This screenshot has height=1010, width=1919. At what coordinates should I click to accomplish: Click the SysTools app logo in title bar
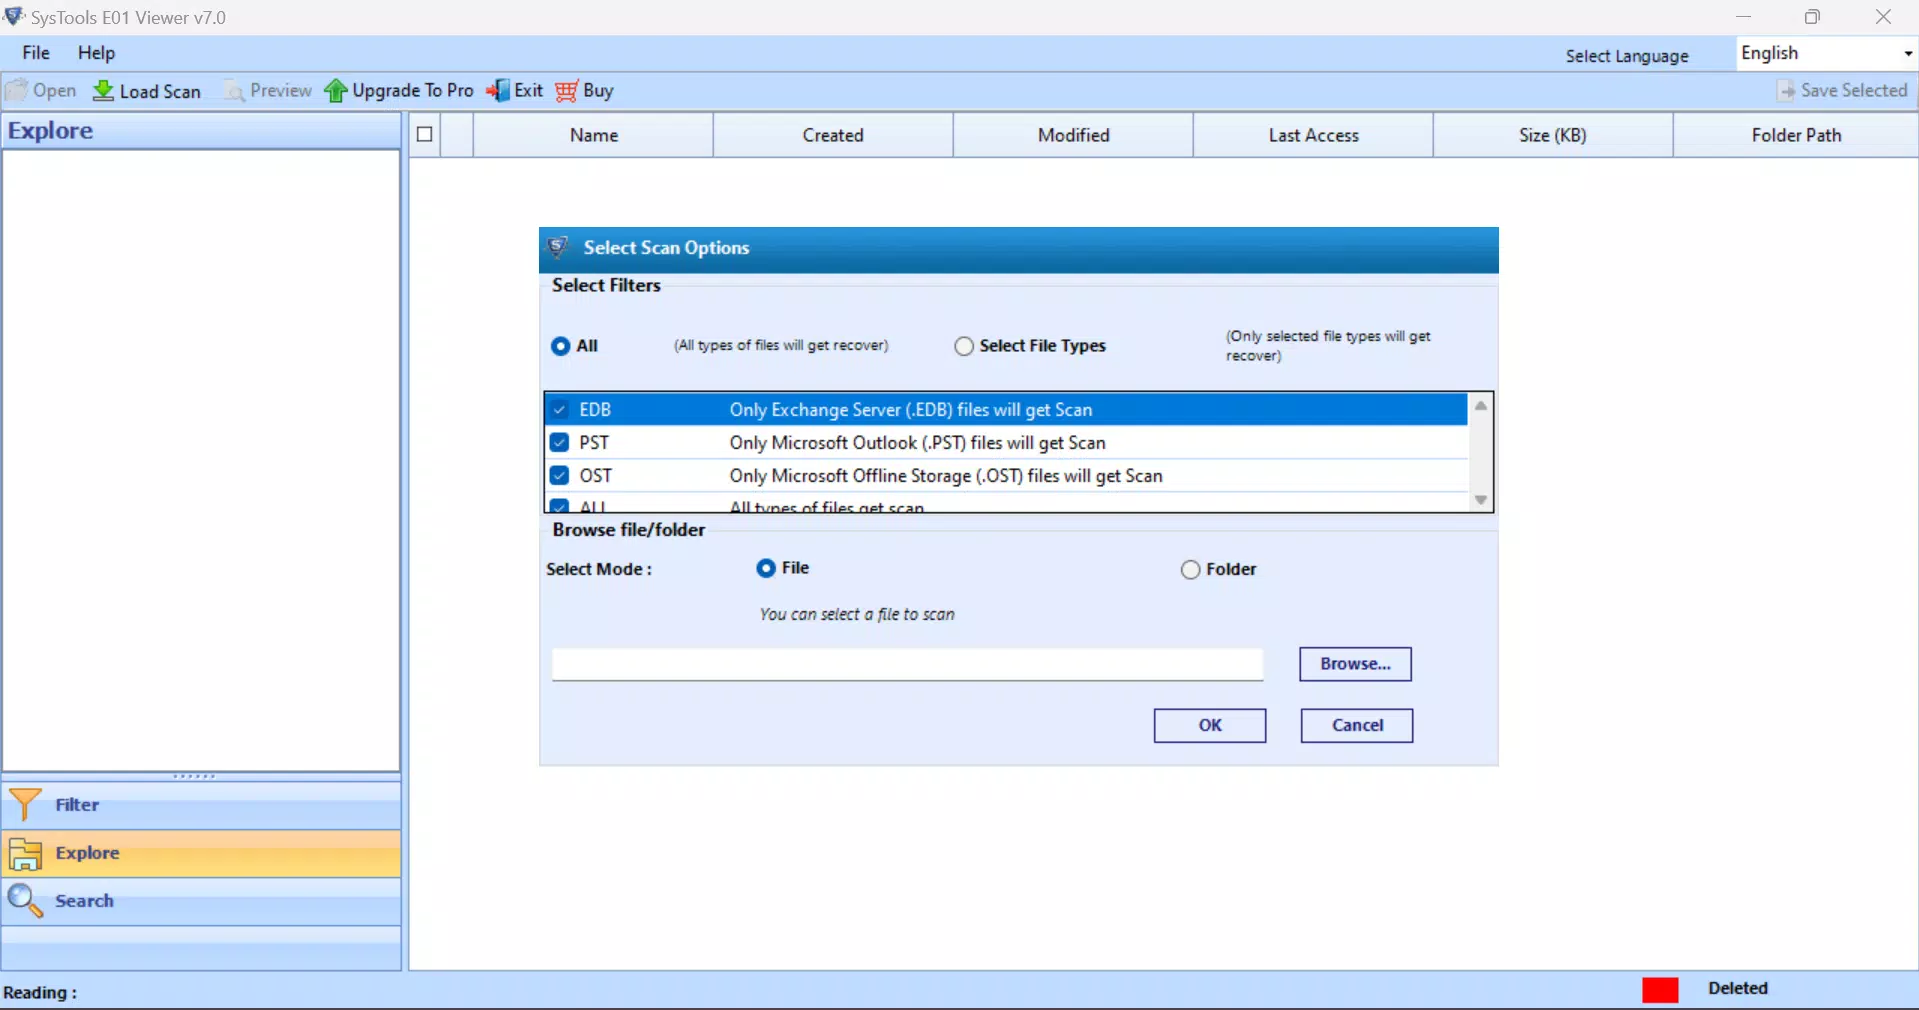tap(14, 17)
